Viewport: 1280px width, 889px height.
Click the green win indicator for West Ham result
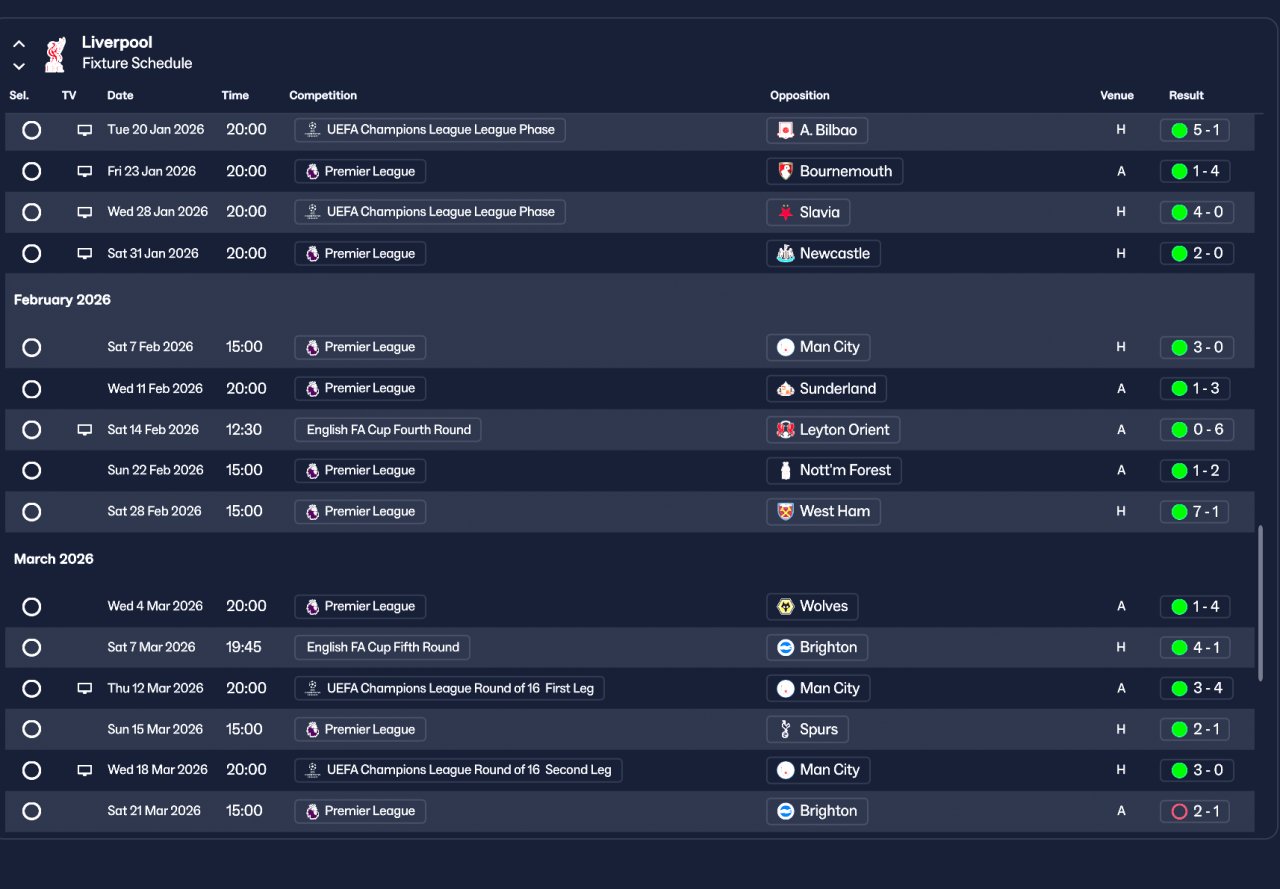pyautogui.click(x=1179, y=512)
